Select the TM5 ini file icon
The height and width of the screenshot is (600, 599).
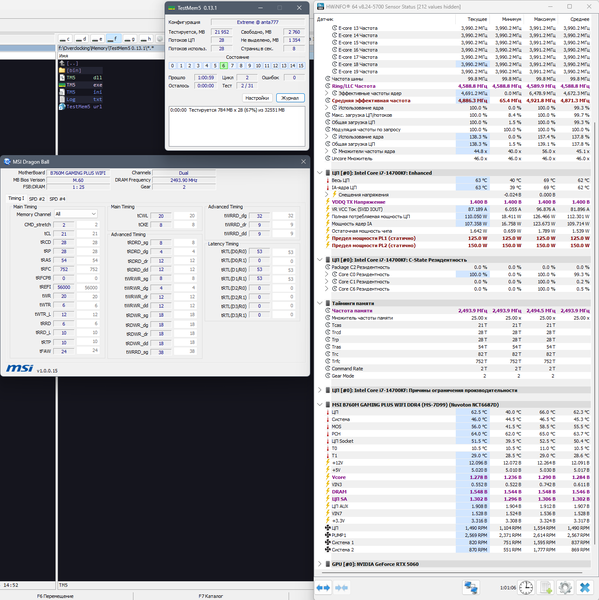click(62, 92)
